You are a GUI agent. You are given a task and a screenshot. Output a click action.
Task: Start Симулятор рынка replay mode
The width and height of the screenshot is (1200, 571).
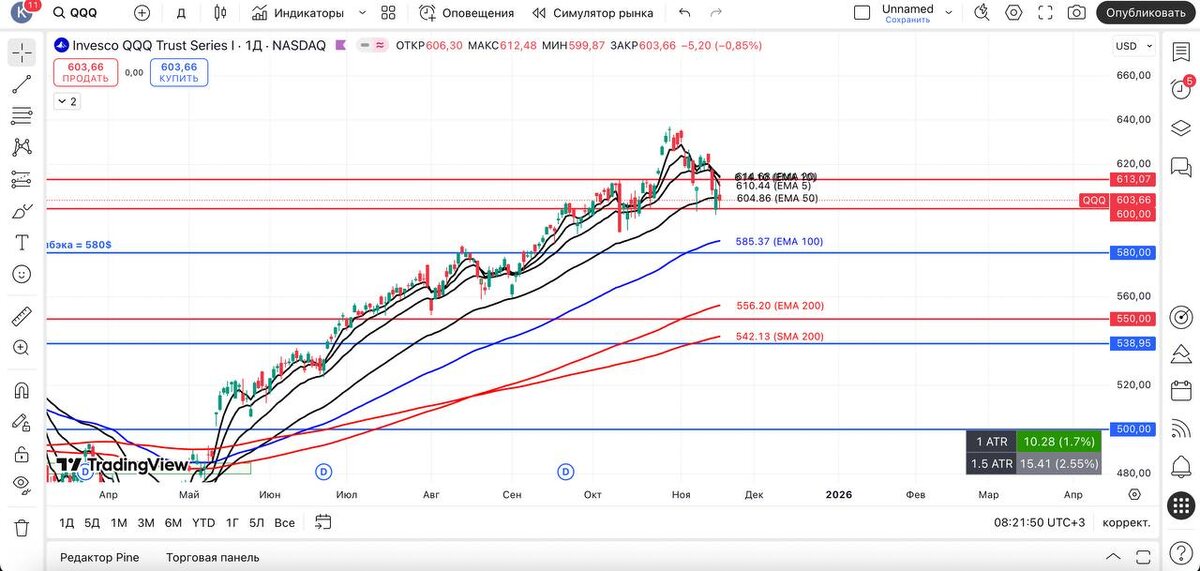pyautogui.click(x=593, y=13)
